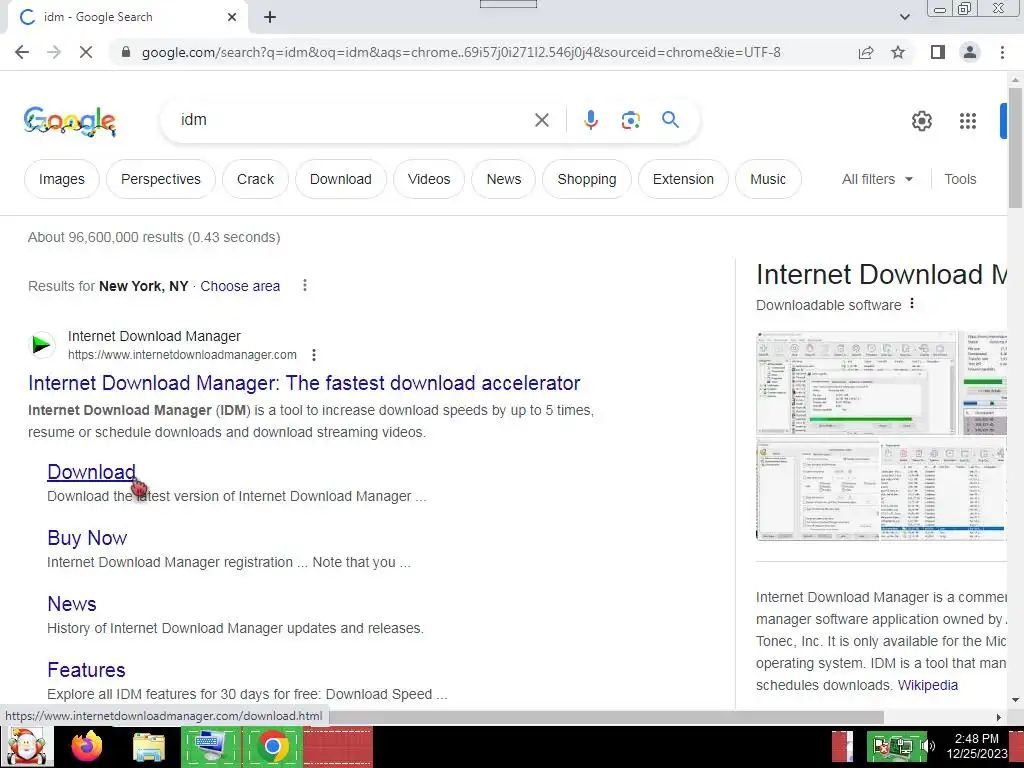Open the Santa start menu icon
The image size is (1024, 768).
click(x=26, y=746)
